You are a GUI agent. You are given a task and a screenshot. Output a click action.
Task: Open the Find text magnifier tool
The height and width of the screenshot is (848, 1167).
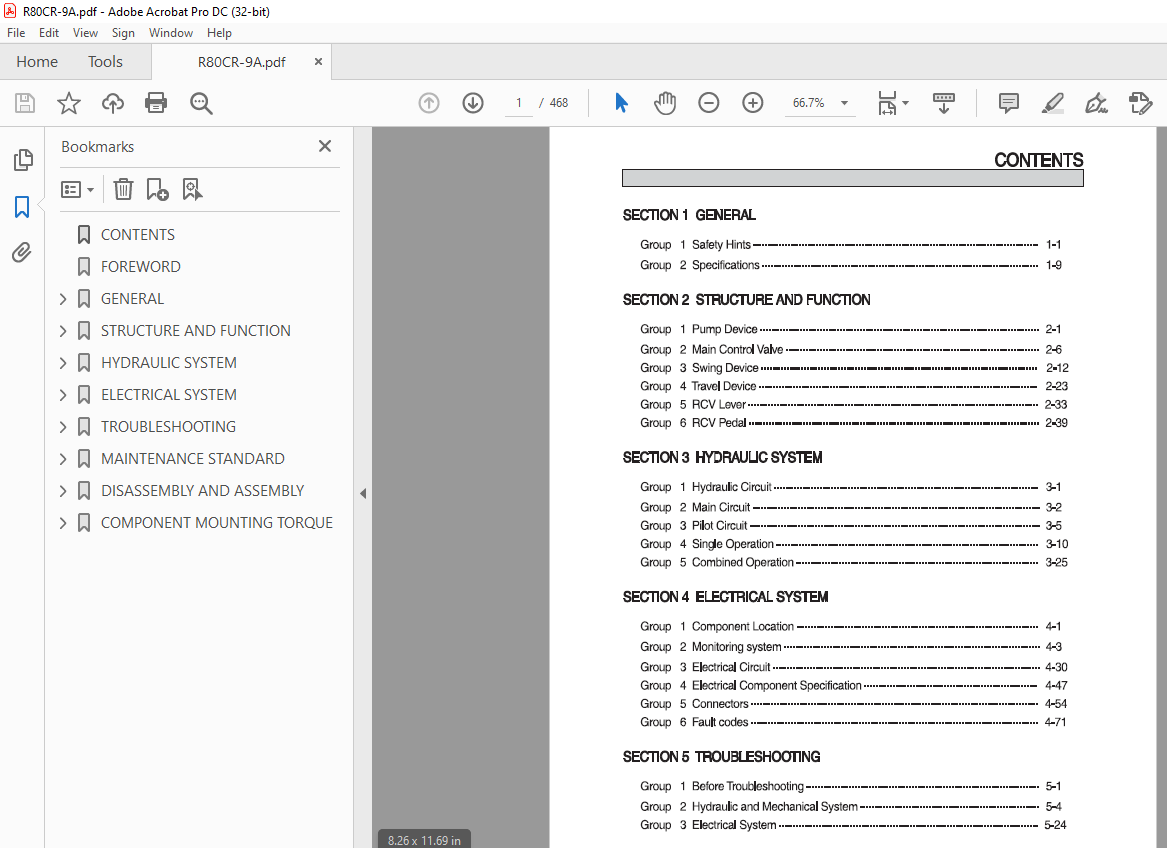pyautogui.click(x=201, y=103)
